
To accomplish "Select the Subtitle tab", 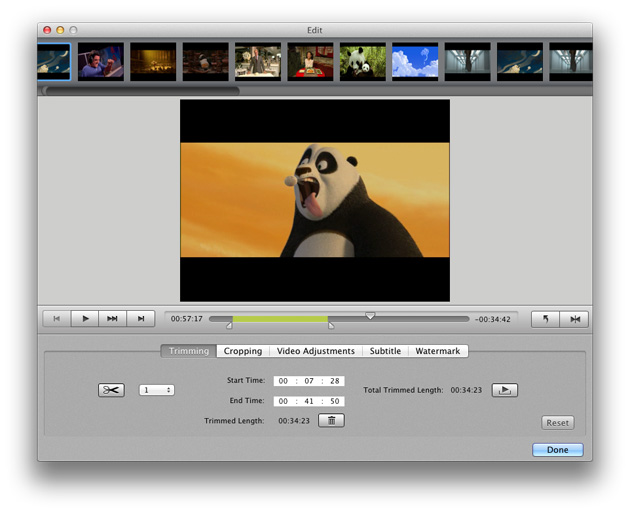I will [x=385, y=351].
